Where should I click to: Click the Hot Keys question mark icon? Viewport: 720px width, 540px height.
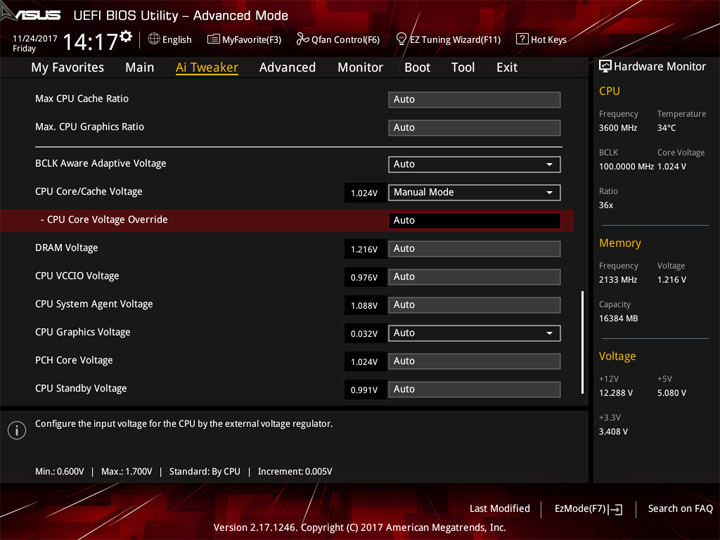[522, 39]
